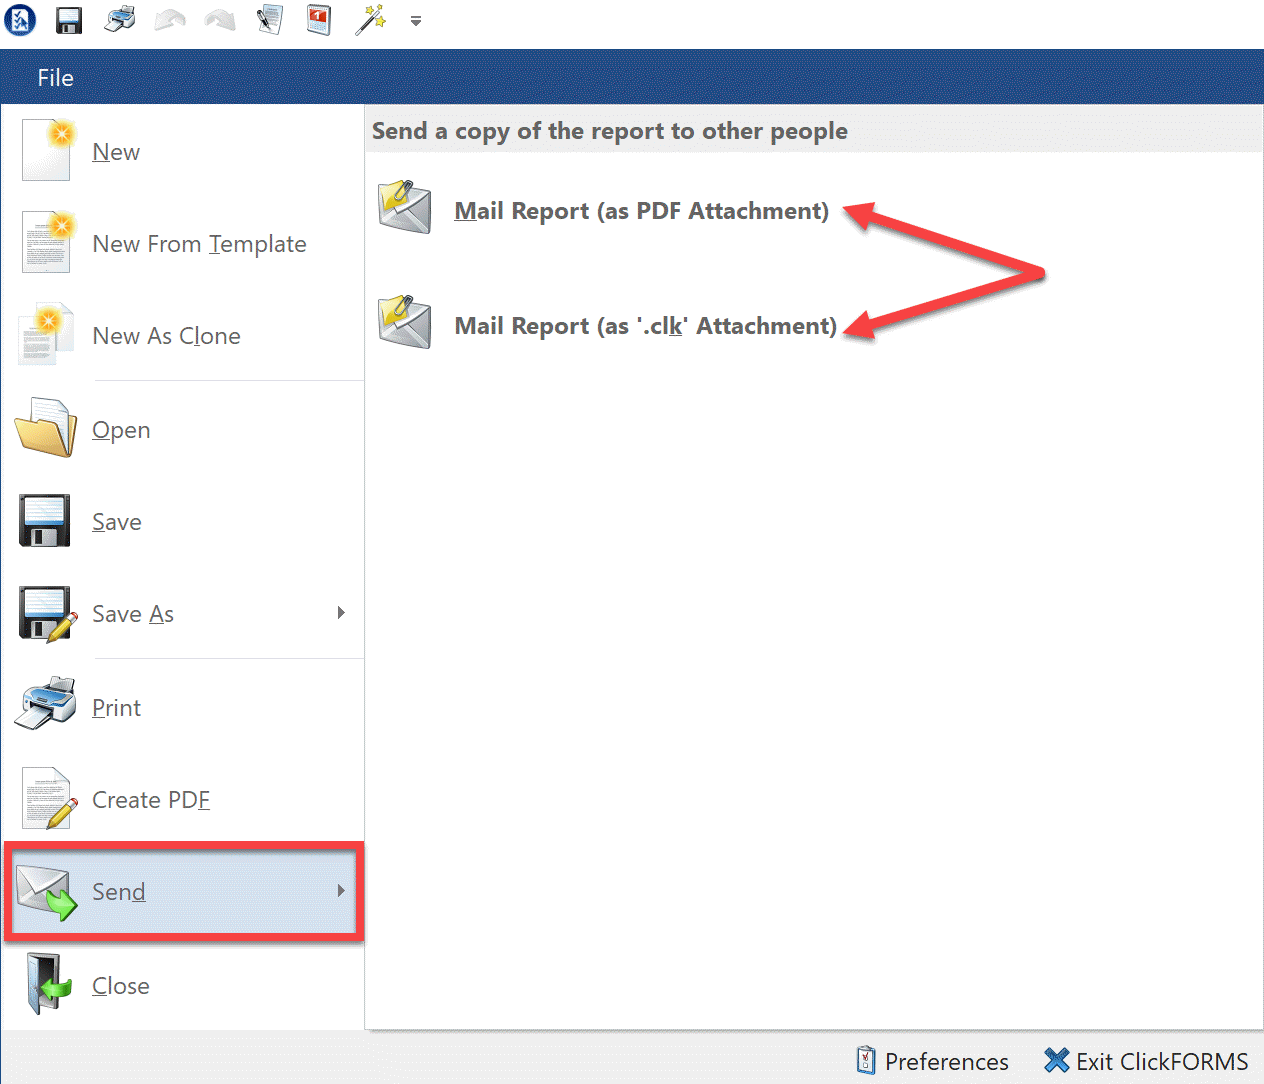This screenshot has height=1084, width=1264.
Task: Click Exit ClickFORMS button
Action: [x=1146, y=1061]
